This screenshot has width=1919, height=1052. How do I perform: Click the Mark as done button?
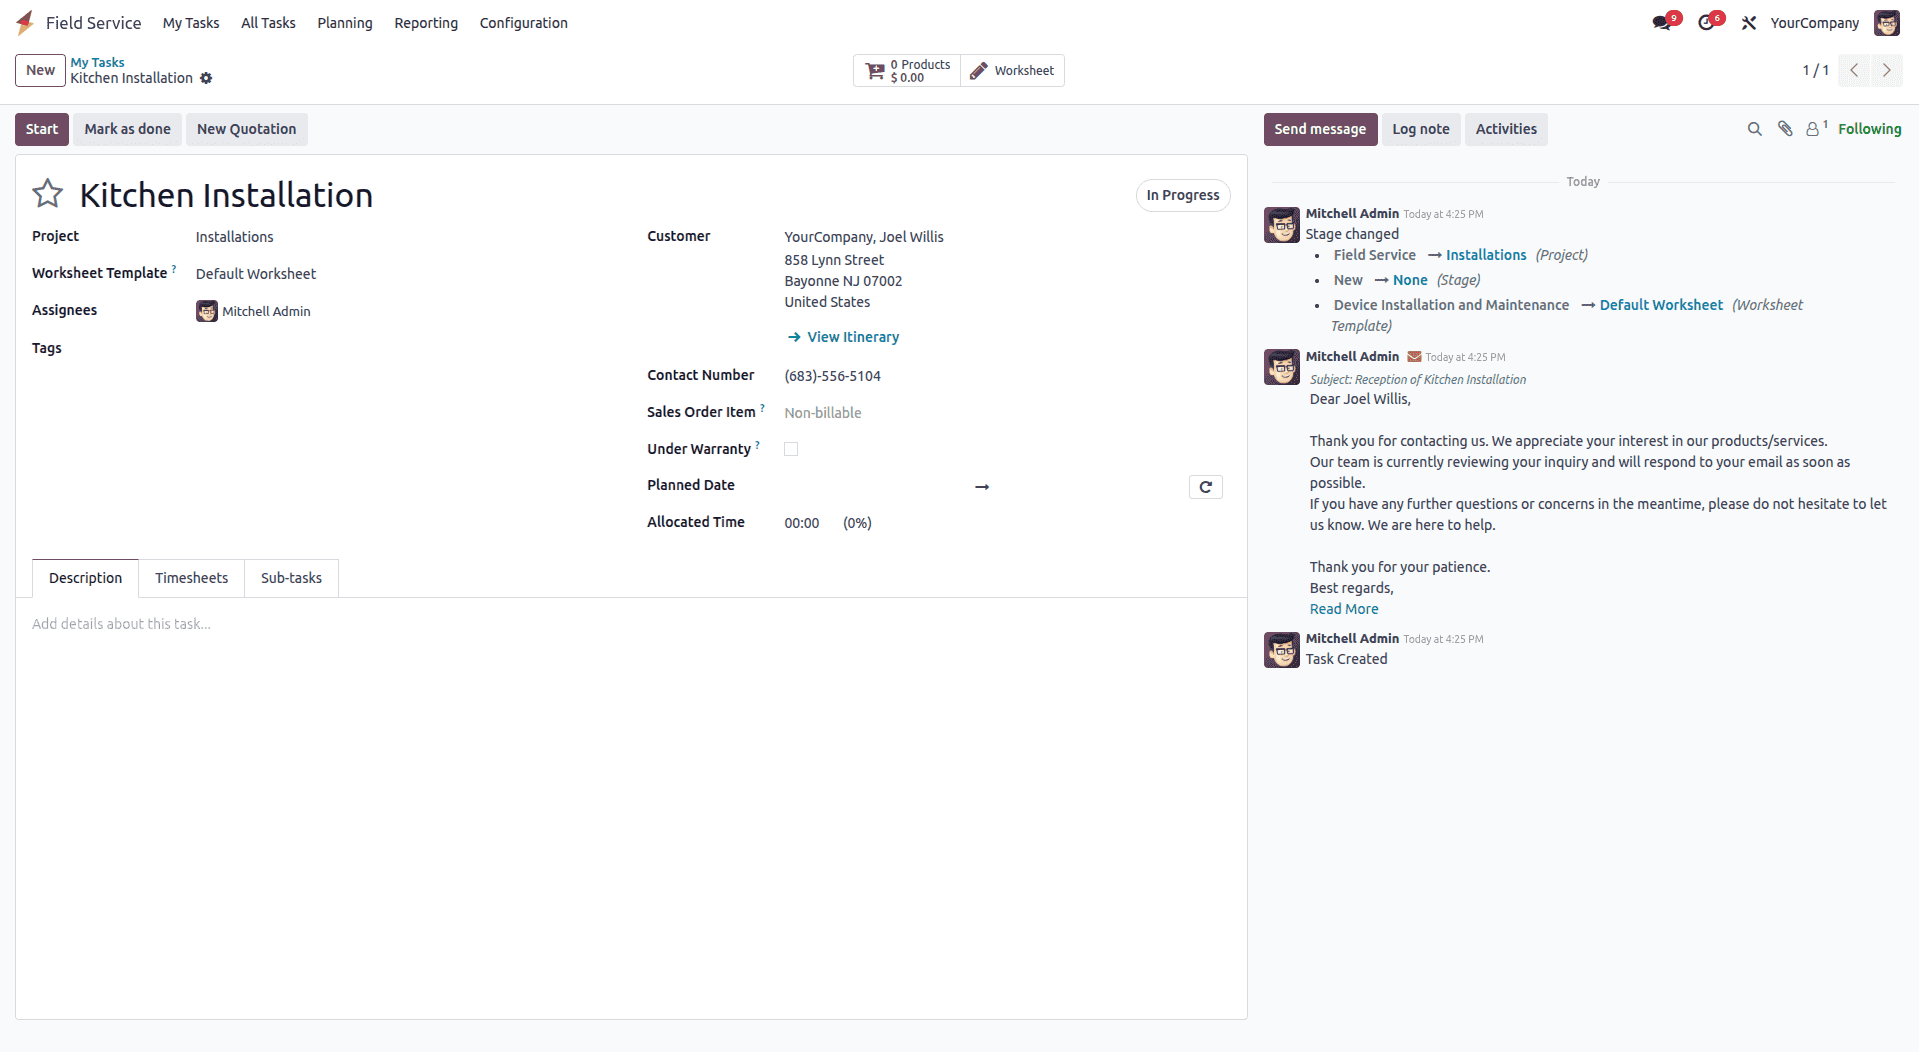tap(127, 129)
